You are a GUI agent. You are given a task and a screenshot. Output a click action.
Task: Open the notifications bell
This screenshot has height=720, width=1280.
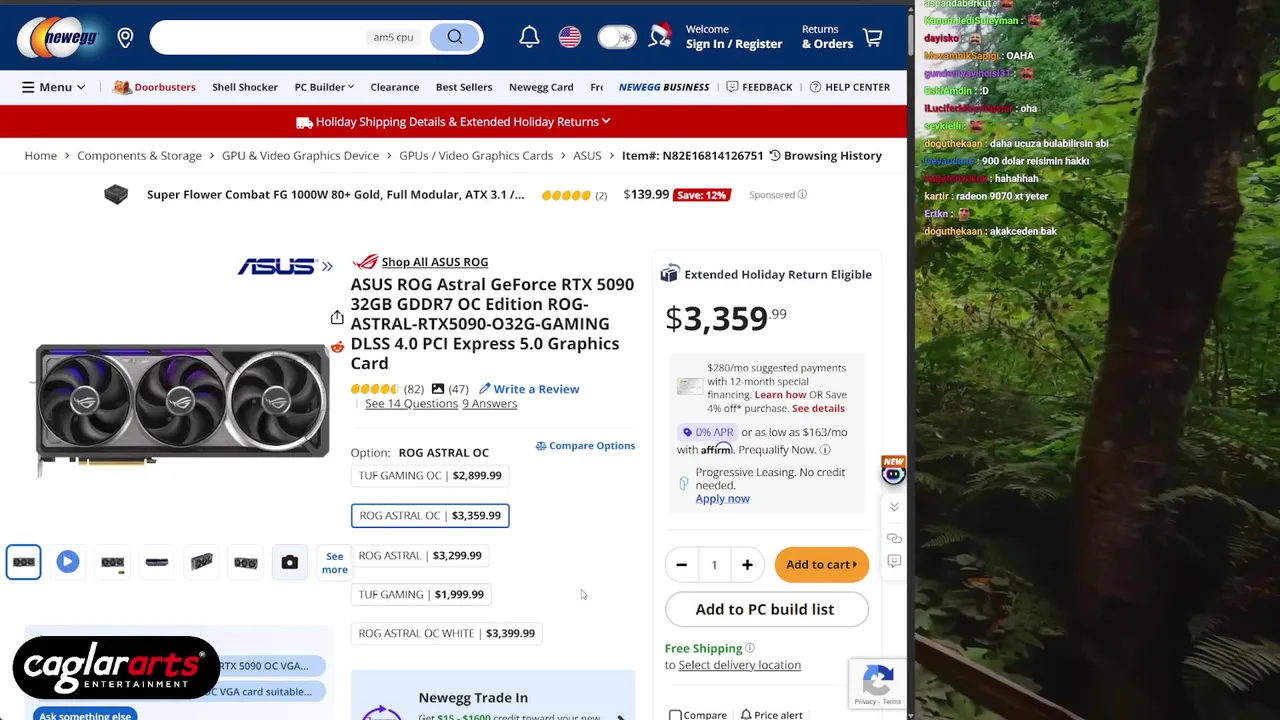pos(529,37)
